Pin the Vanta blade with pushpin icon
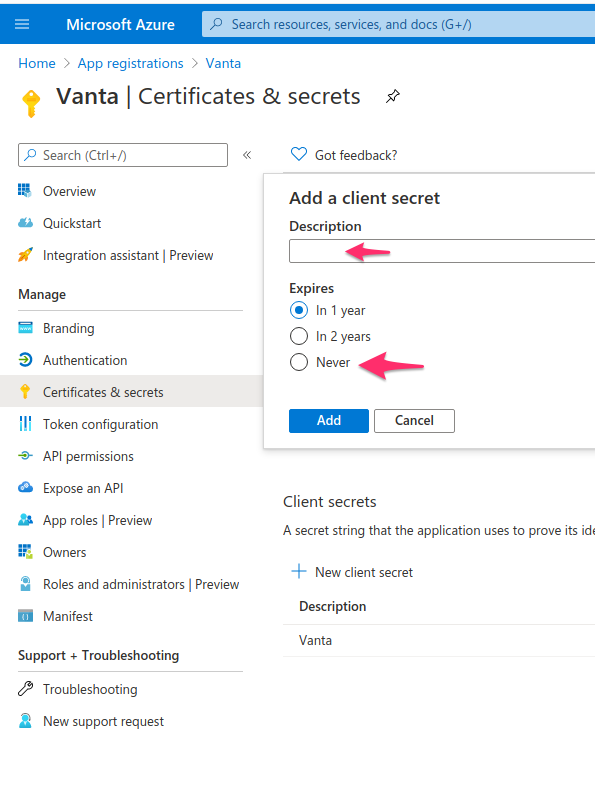Image resolution: width=595 pixels, height=799 pixels. [x=392, y=96]
